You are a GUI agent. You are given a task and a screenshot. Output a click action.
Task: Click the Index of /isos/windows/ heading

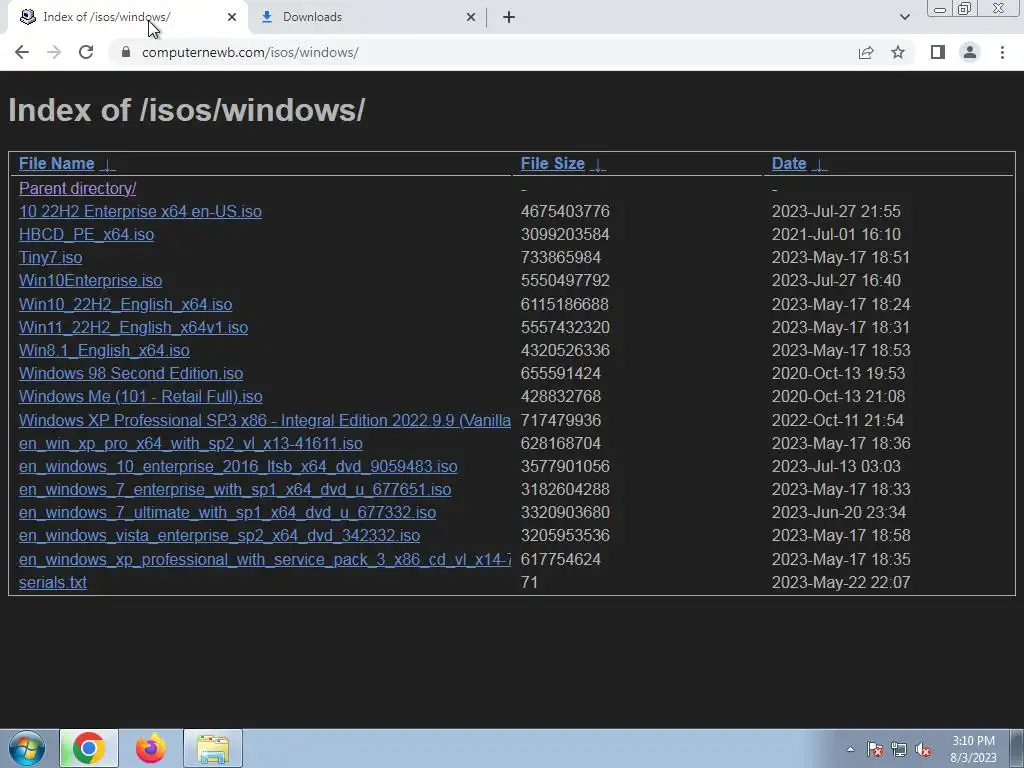[x=187, y=110]
